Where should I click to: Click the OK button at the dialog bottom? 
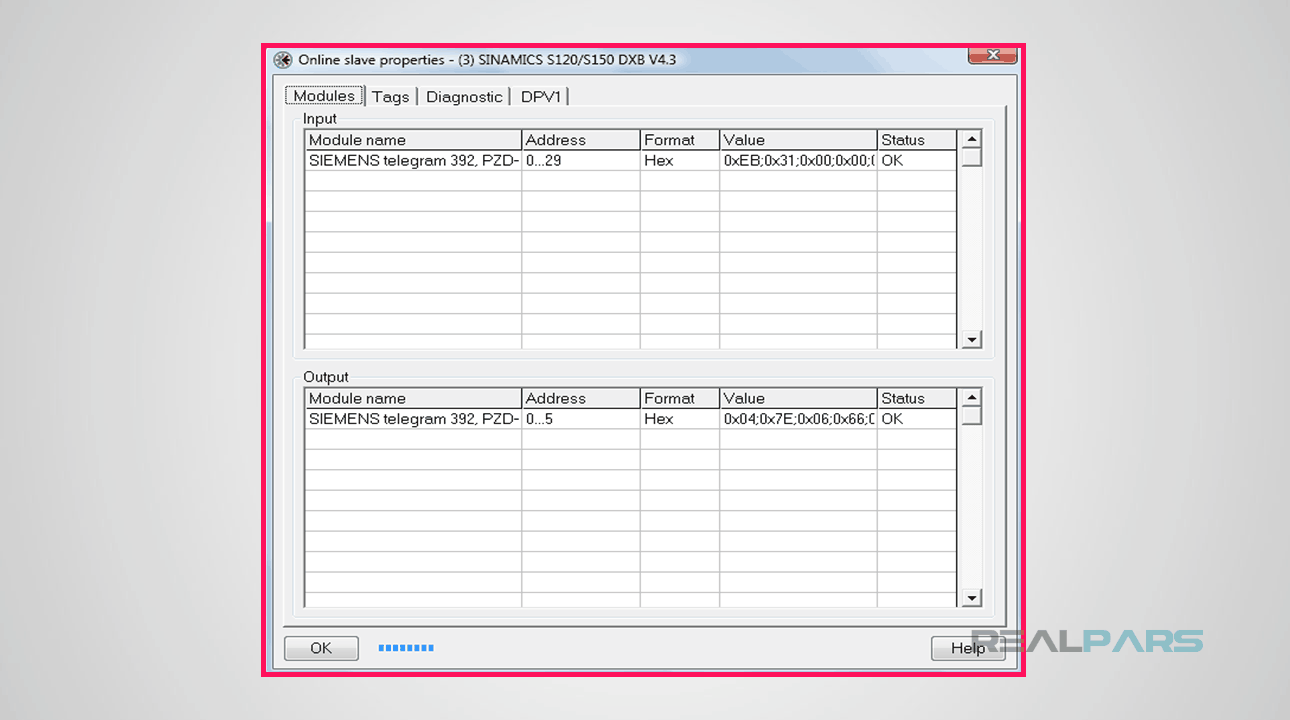[x=321, y=648]
